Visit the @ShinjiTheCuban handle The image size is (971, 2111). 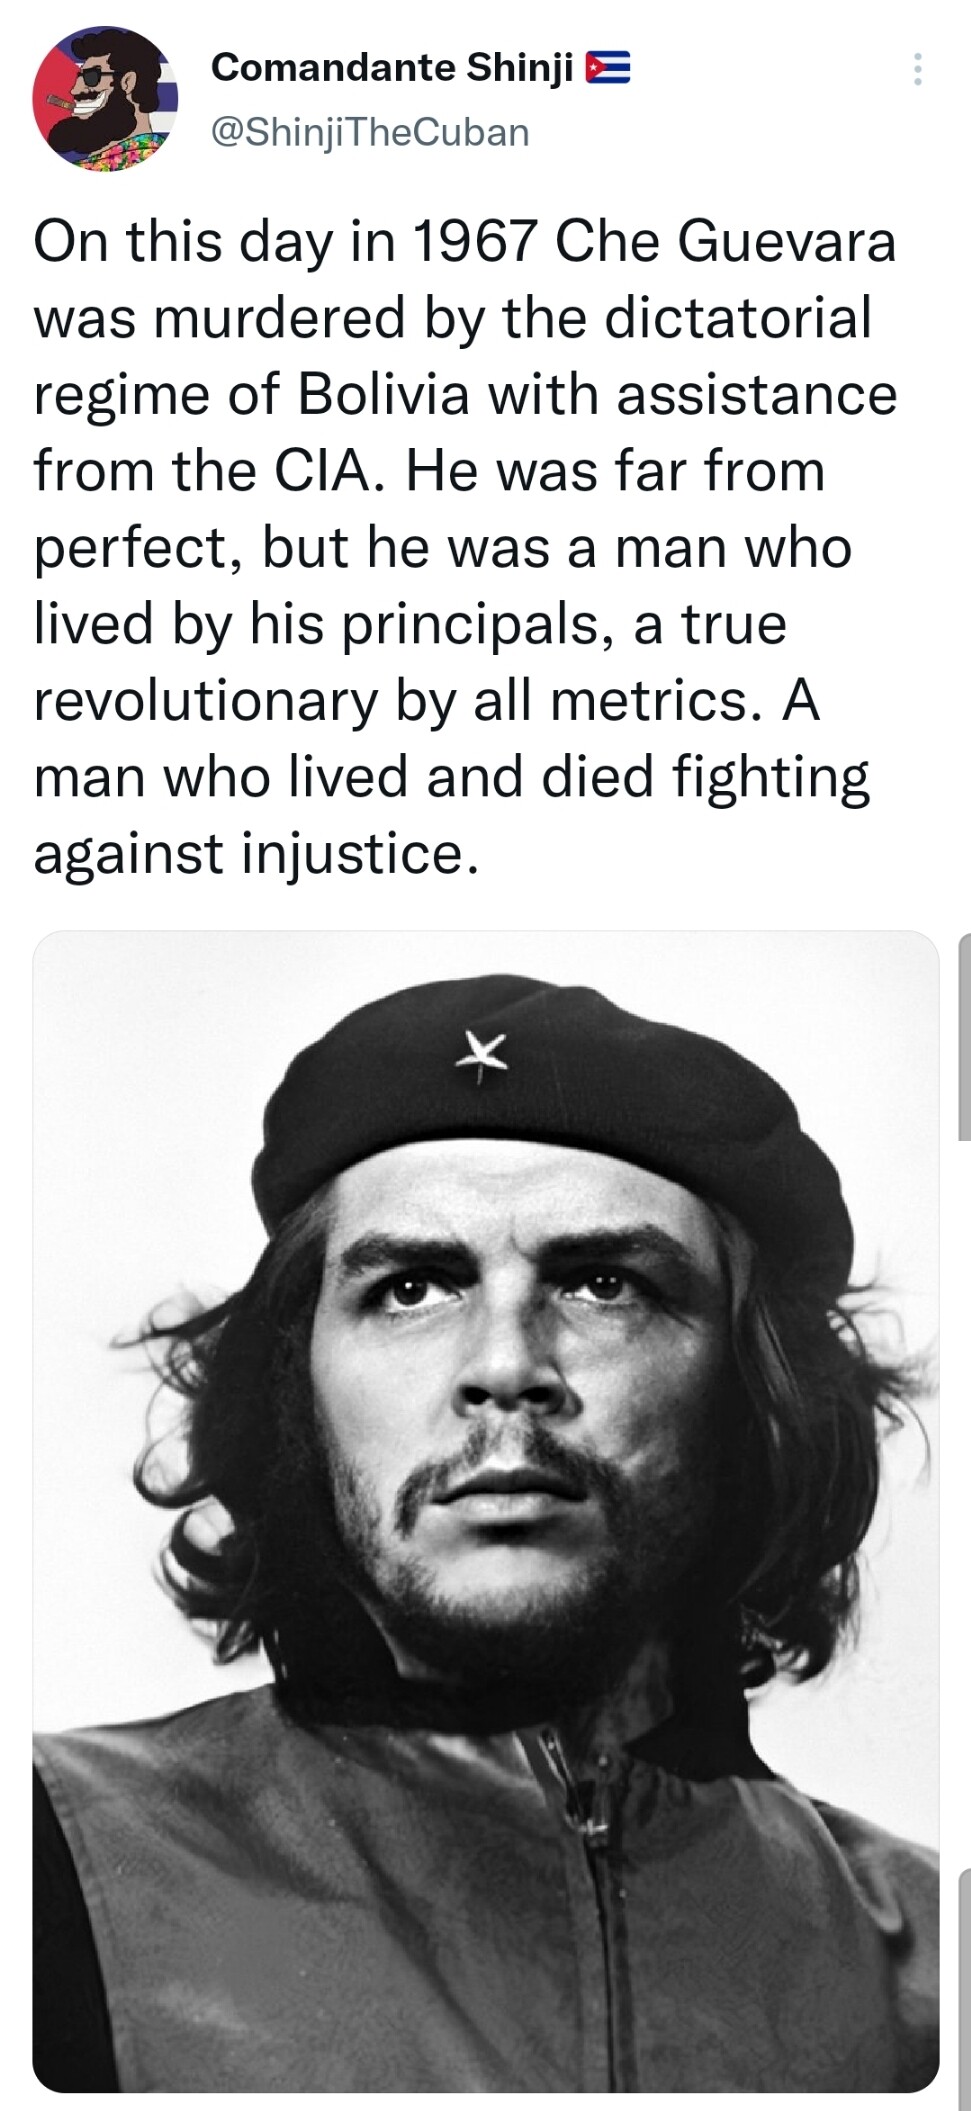pos(370,131)
